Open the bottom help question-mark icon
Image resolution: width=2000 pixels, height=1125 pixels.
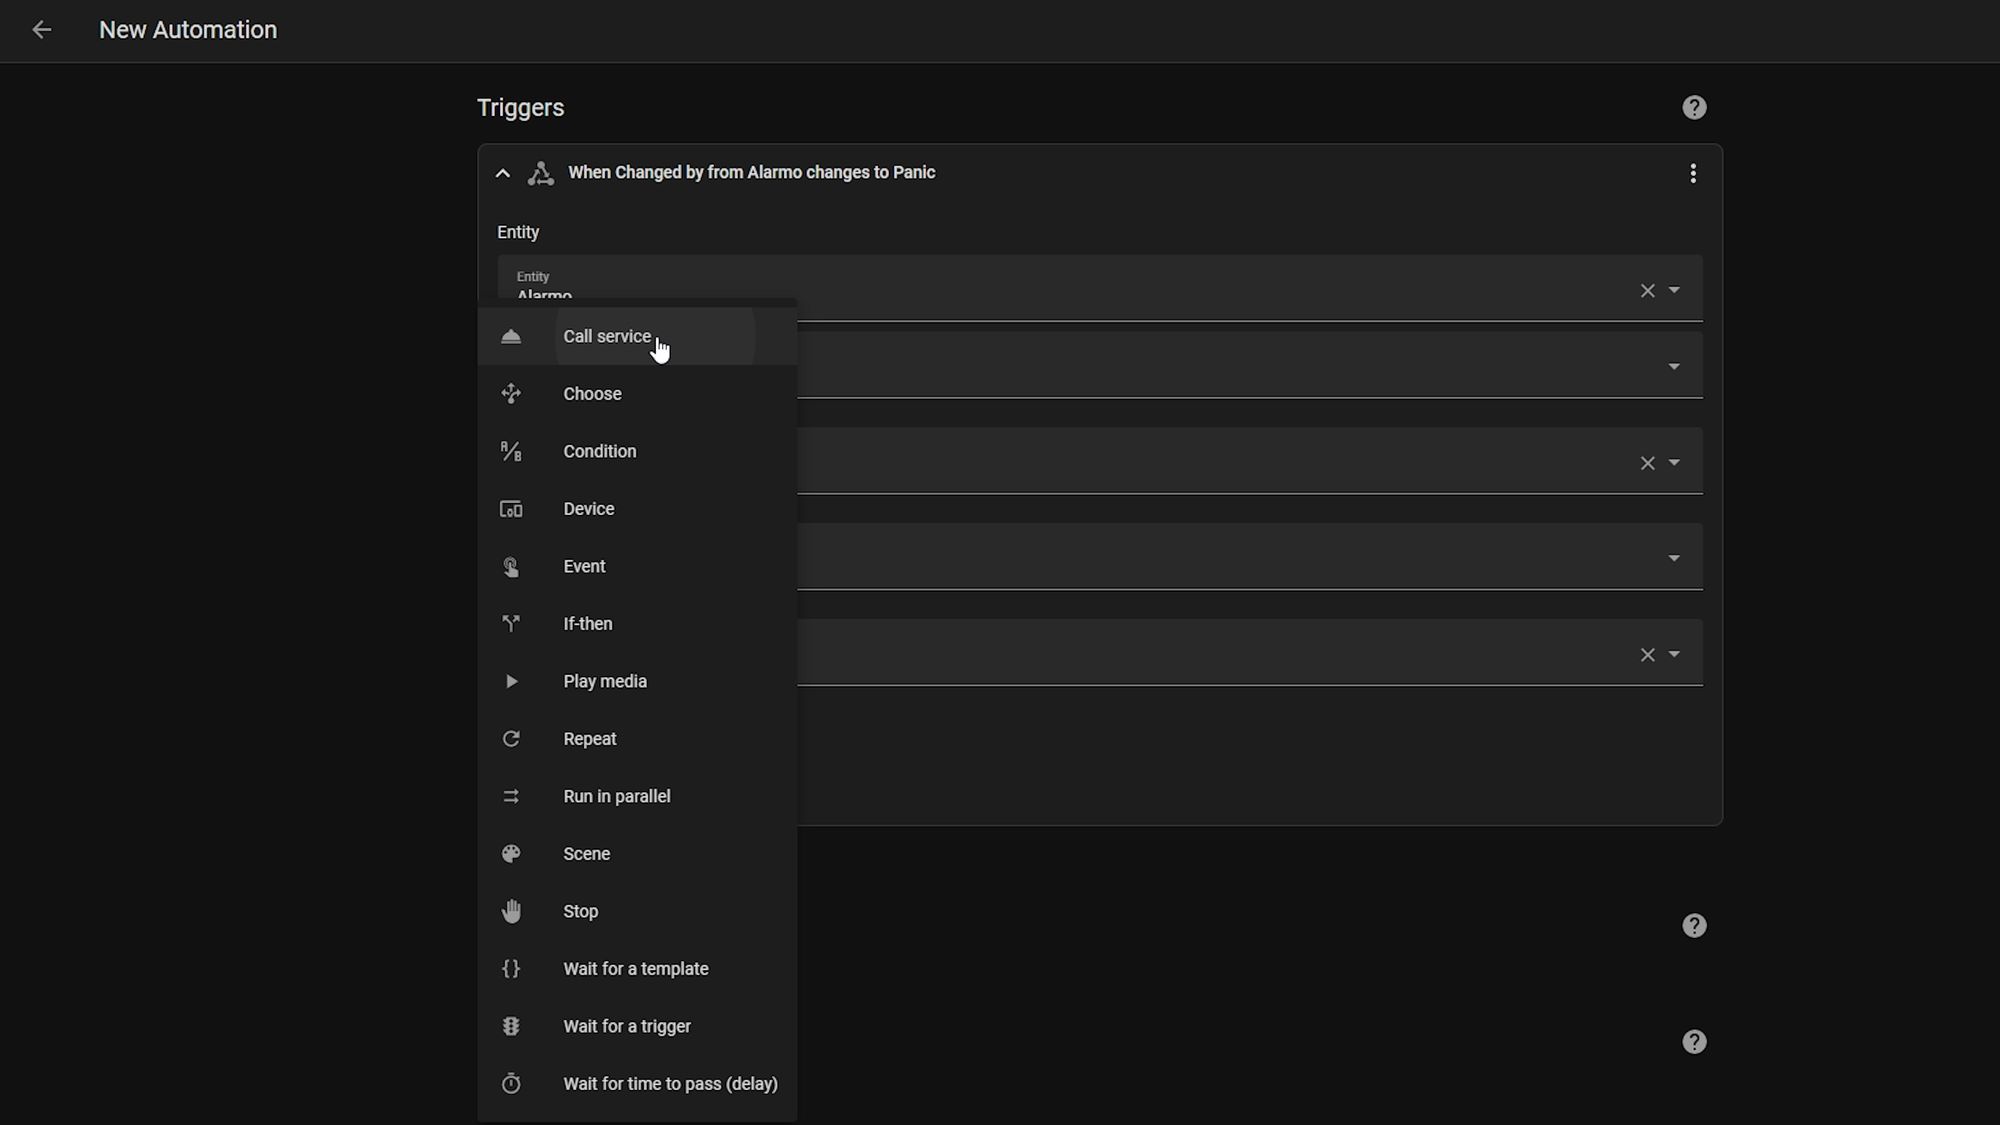(1694, 1042)
